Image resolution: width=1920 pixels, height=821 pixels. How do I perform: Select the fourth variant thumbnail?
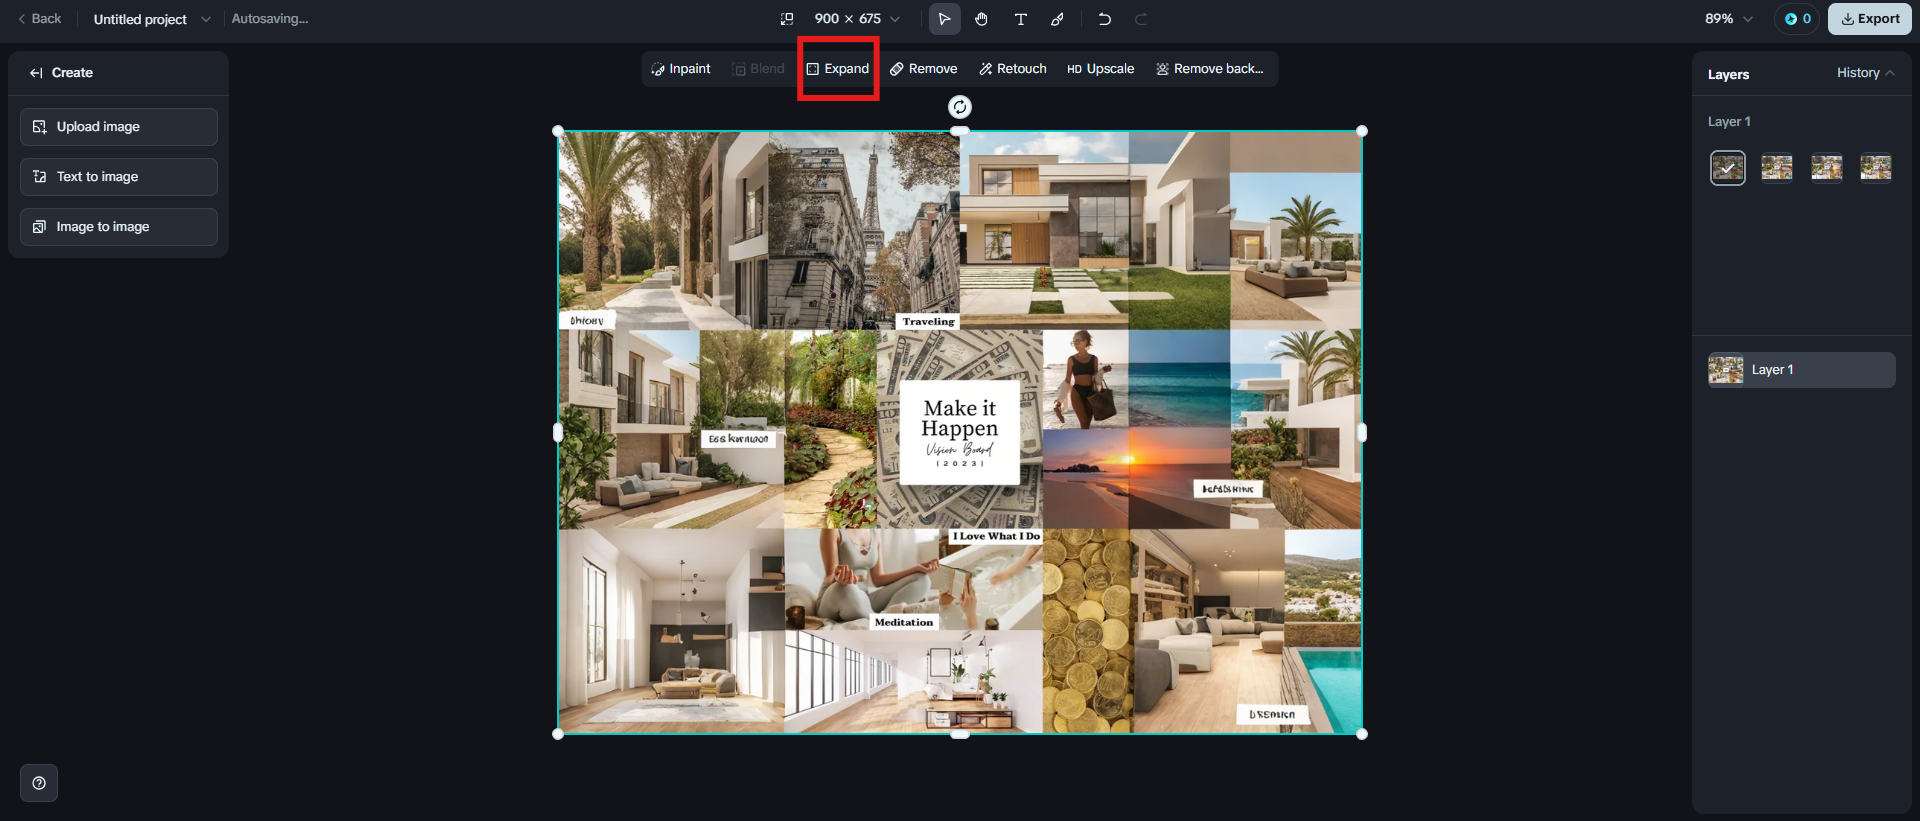pyautogui.click(x=1876, y=168)
